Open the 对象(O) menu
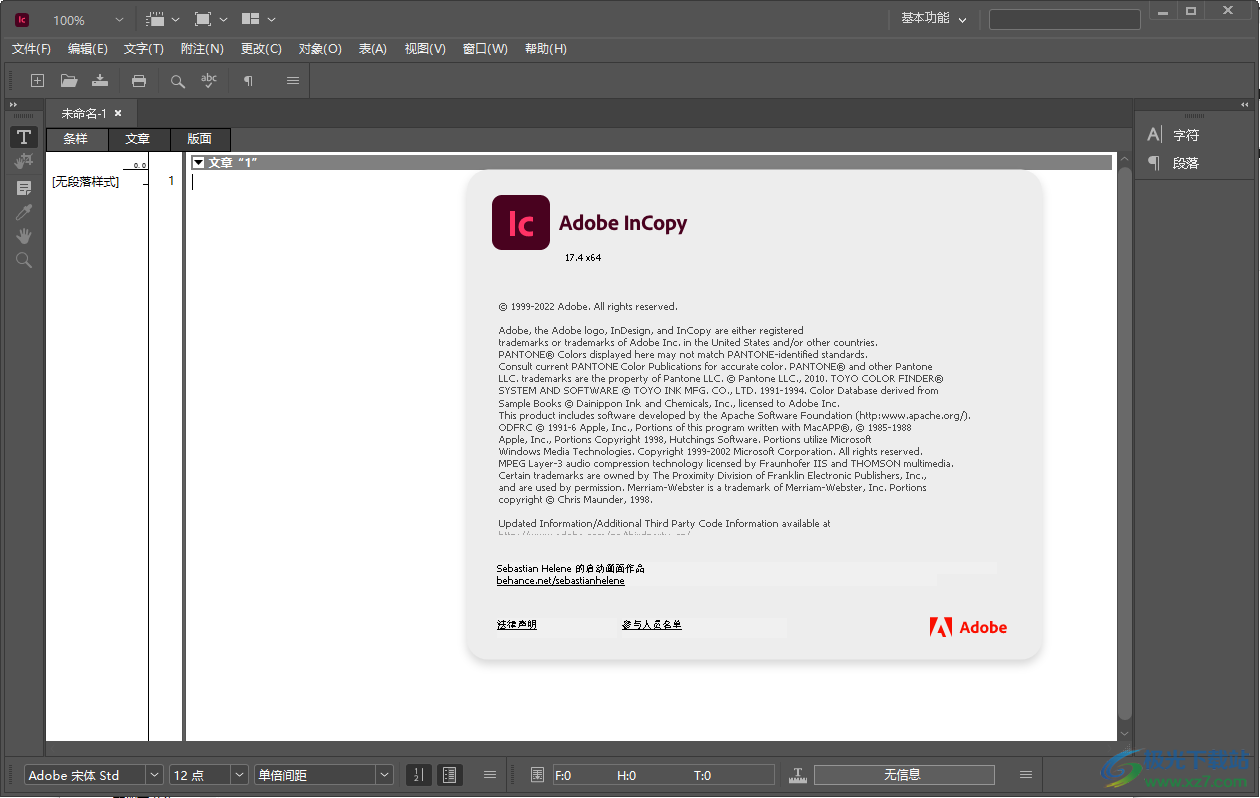The height and width of the screenshot is (798, 1260). 320,49
